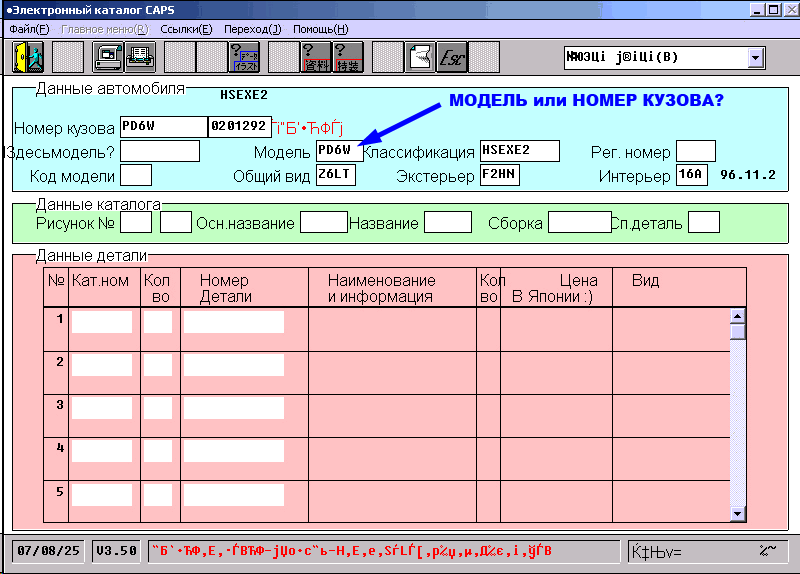Click the empty Рег. номер field
The width and height of the screenshot is (800, 574).
tap(696, 151)
